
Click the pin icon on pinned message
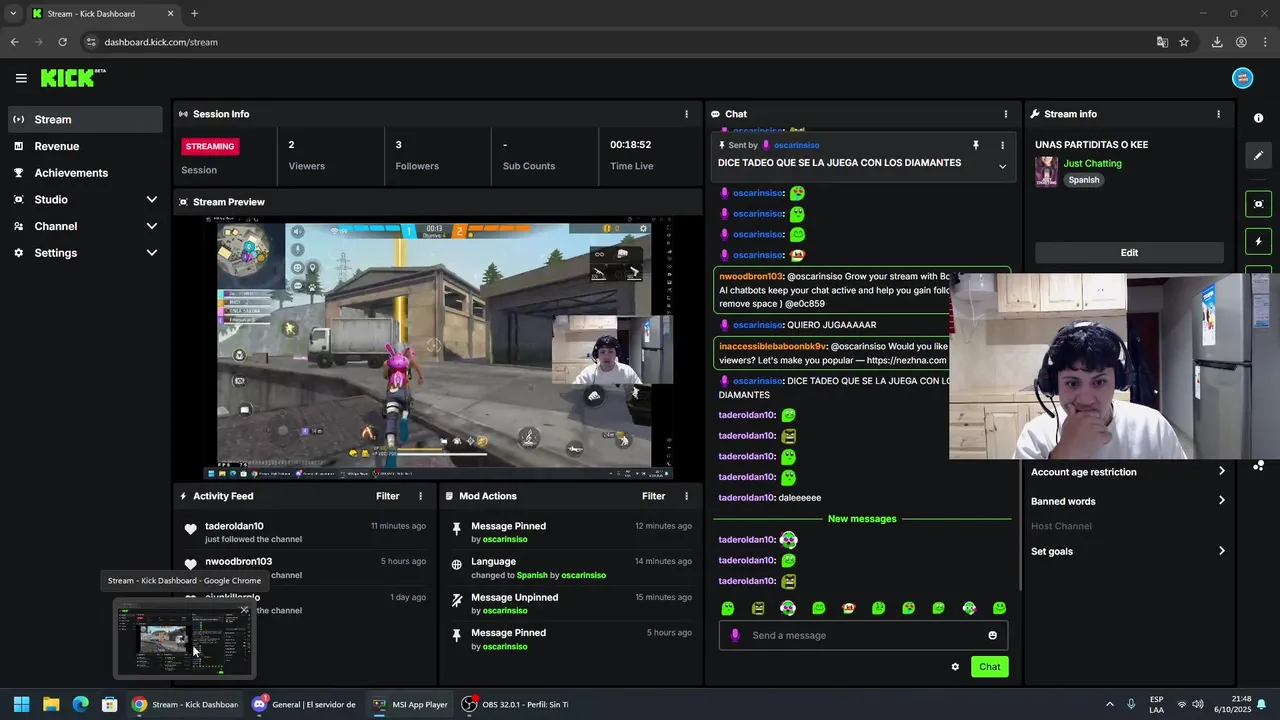pyautogui.click(x=976, y=145)
